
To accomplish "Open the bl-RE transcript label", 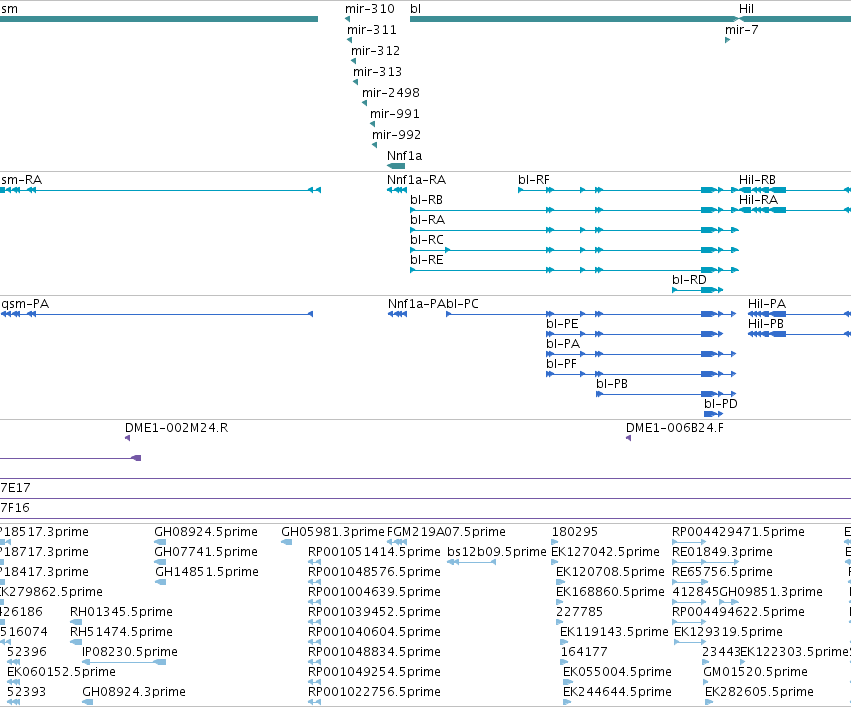I will pos(427,260).
